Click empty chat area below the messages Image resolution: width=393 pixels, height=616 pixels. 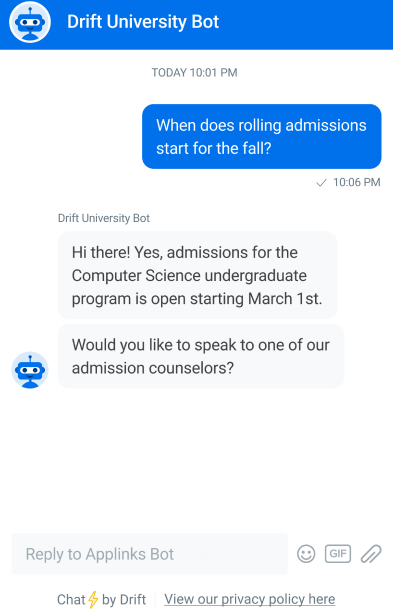click(x=196, y=460)
